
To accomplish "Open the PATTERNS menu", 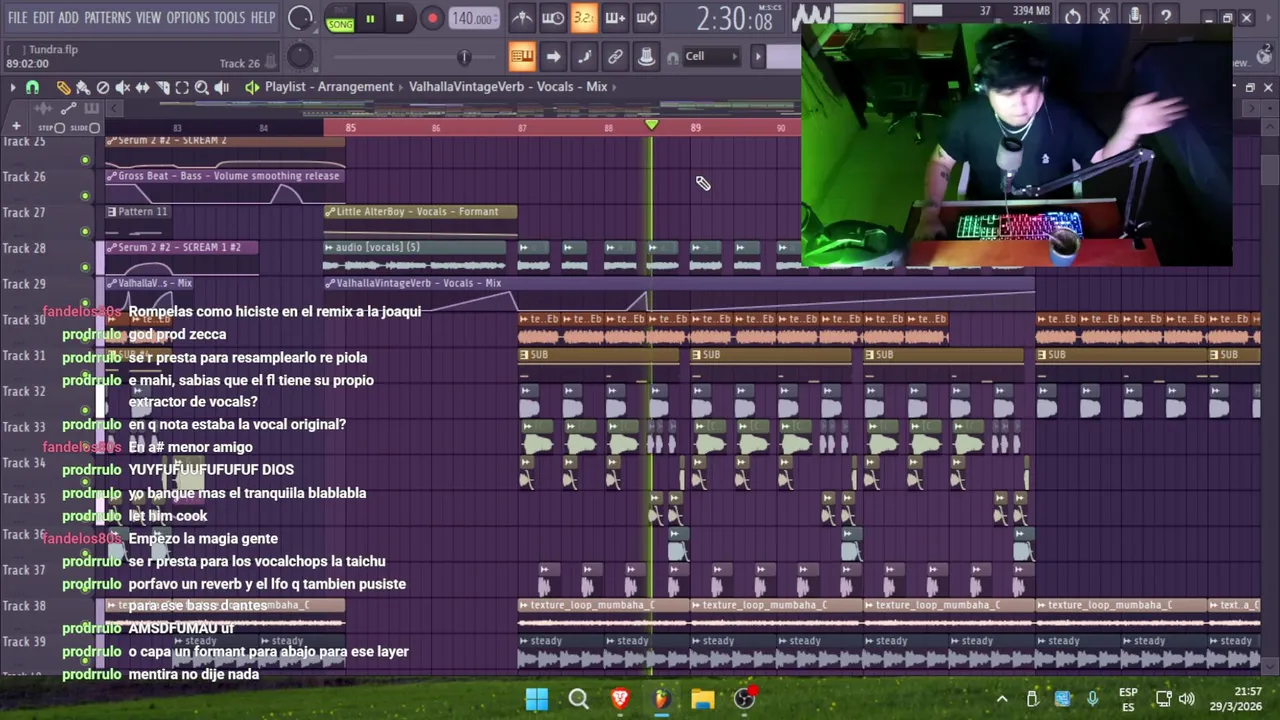I will pyautogui.click(x=107, y=18).
